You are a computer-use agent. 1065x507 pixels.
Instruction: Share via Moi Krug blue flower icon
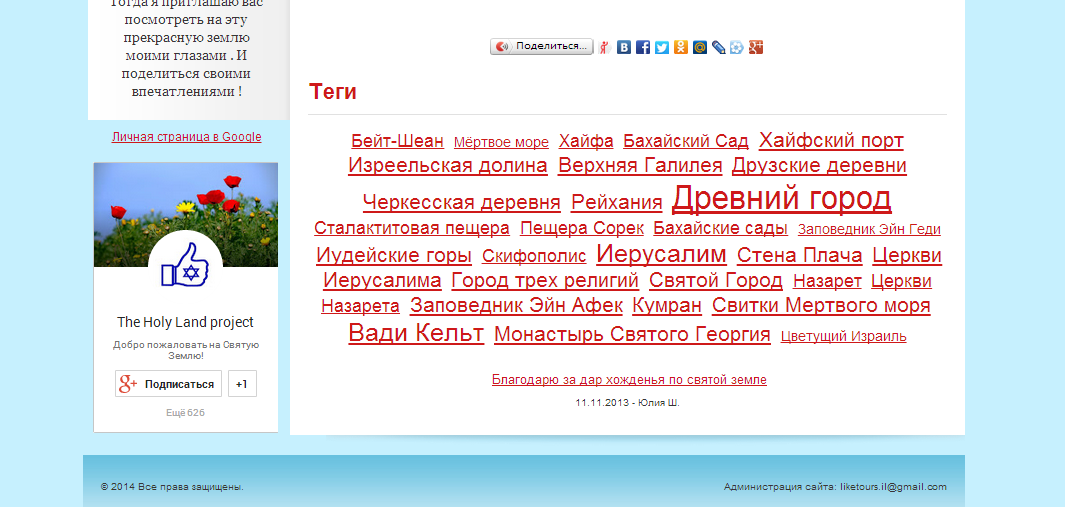tap(737, 47)
